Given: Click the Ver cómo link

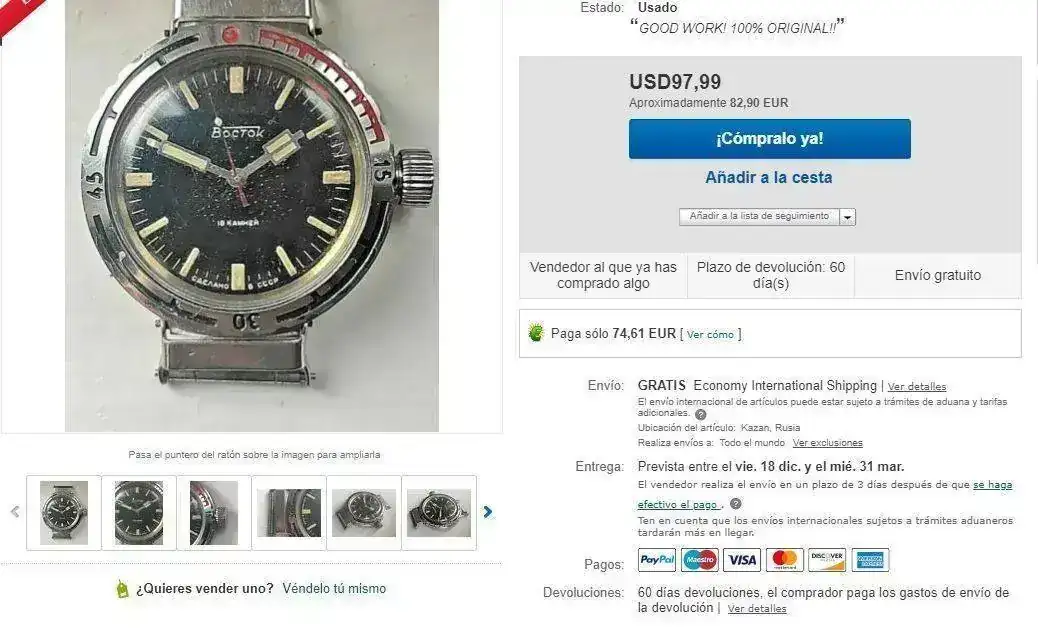Looking at the screenshot, I should point(710,334).
